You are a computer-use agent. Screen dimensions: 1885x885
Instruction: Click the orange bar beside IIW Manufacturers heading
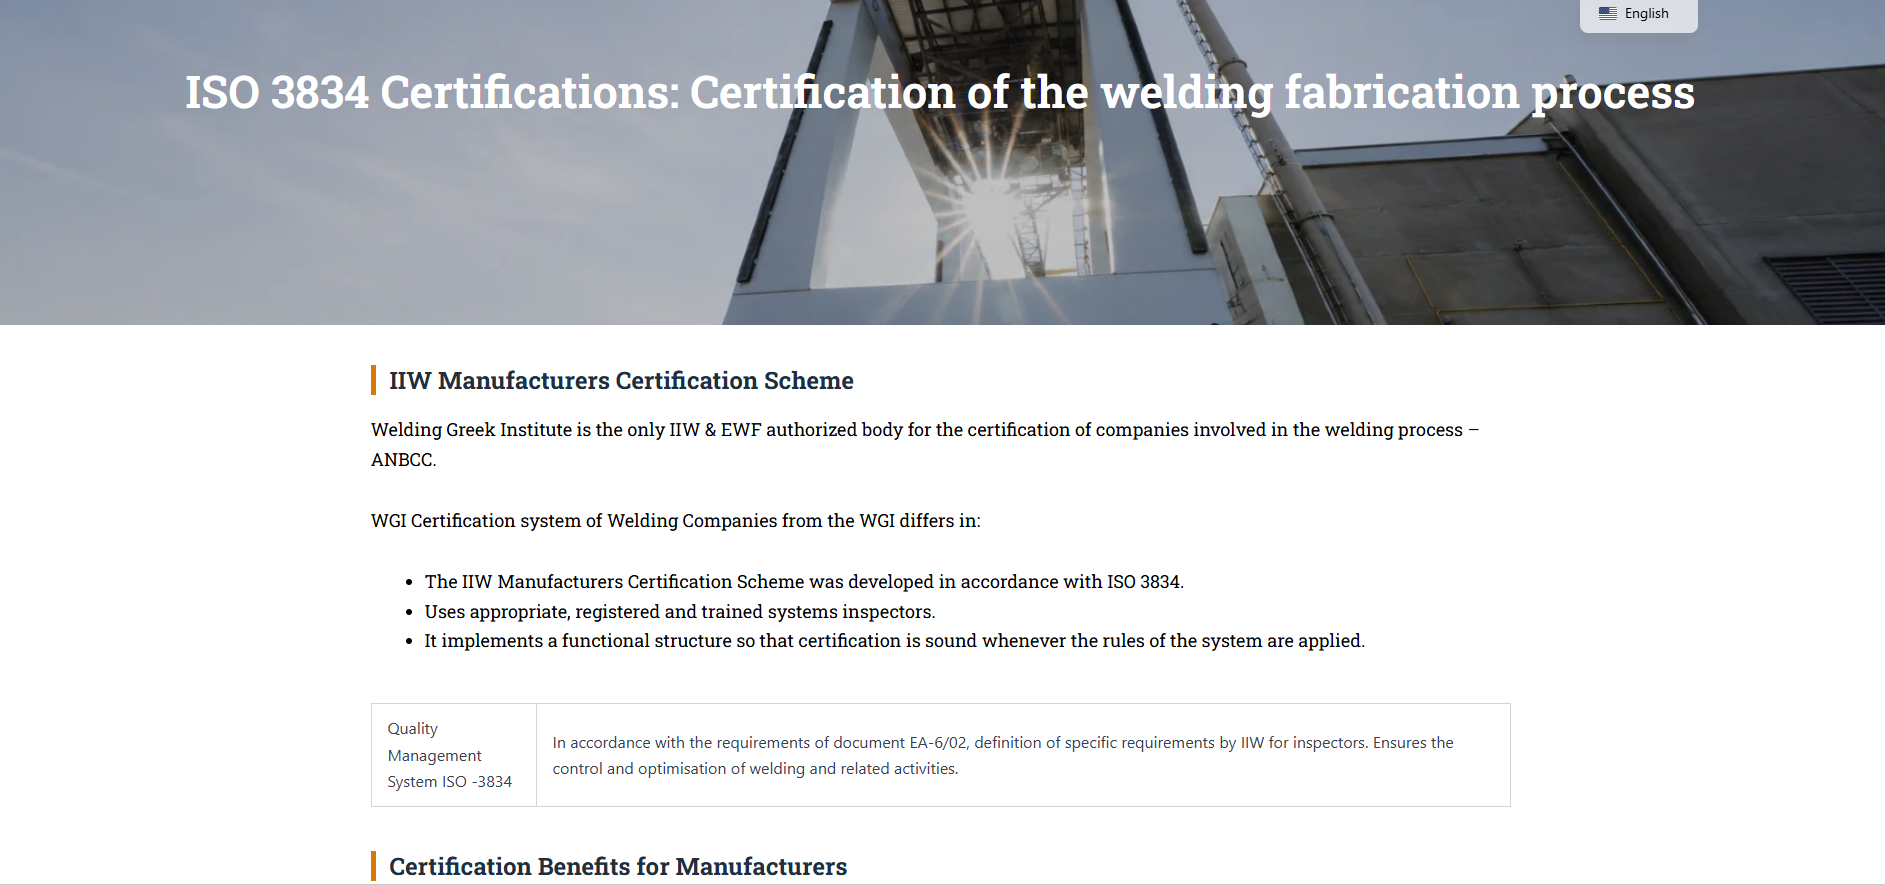tap(373, 380)
